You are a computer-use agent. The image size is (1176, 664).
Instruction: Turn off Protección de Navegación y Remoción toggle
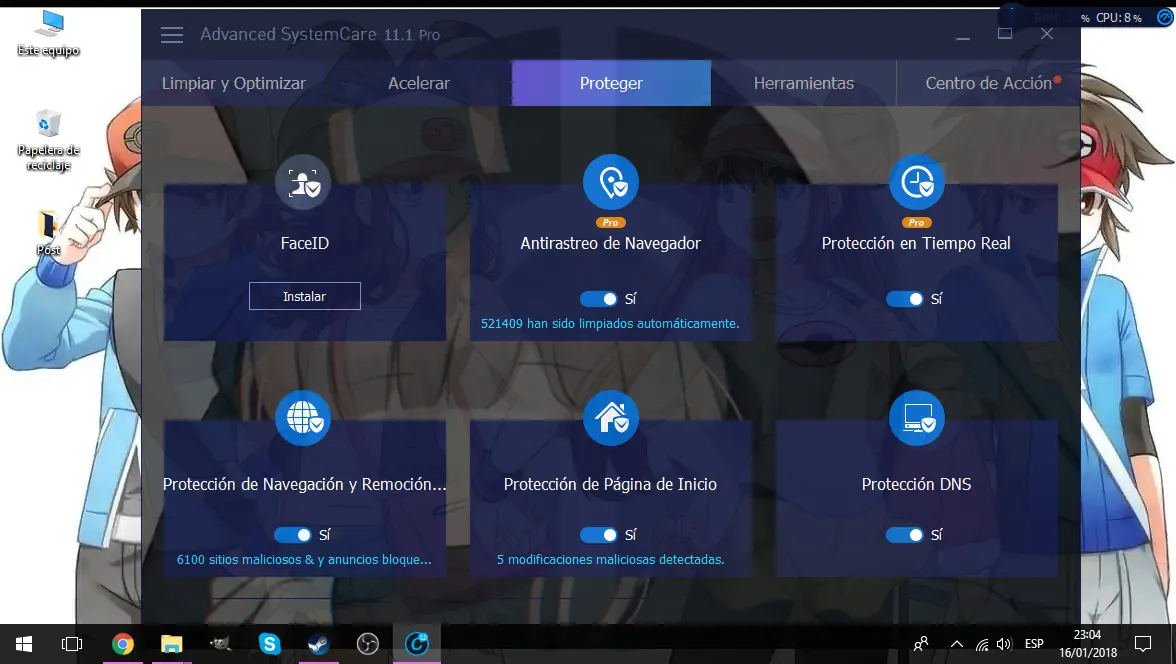click(x=292, y=535)
